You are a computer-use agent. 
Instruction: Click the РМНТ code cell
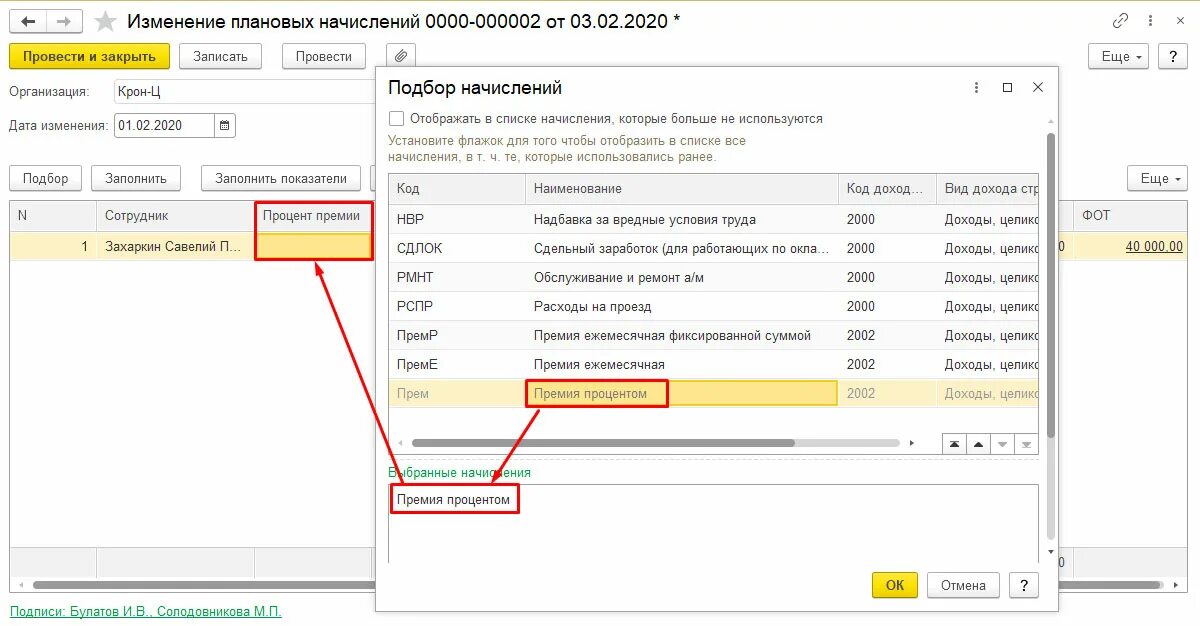pyautogui.click(x=457, y=278)
